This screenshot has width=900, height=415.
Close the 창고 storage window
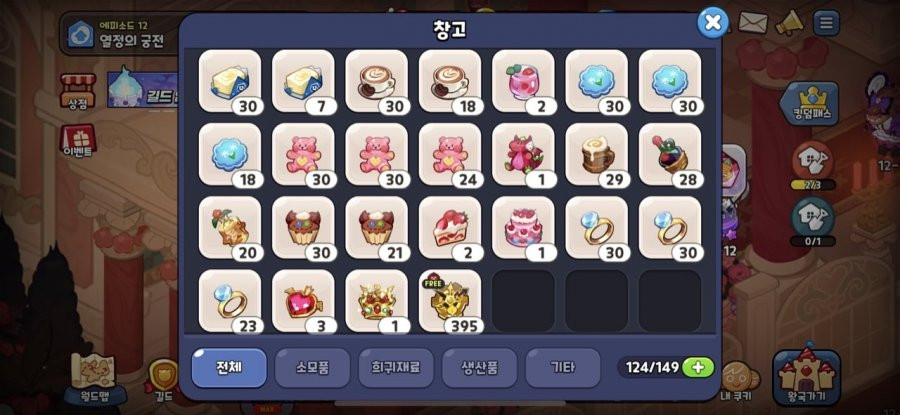(x=712, y=23)
